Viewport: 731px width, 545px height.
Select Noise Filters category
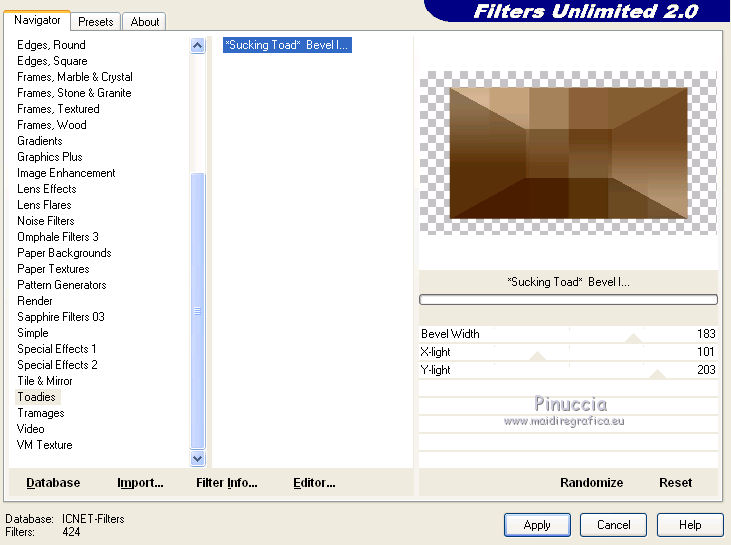coord(46,221)
